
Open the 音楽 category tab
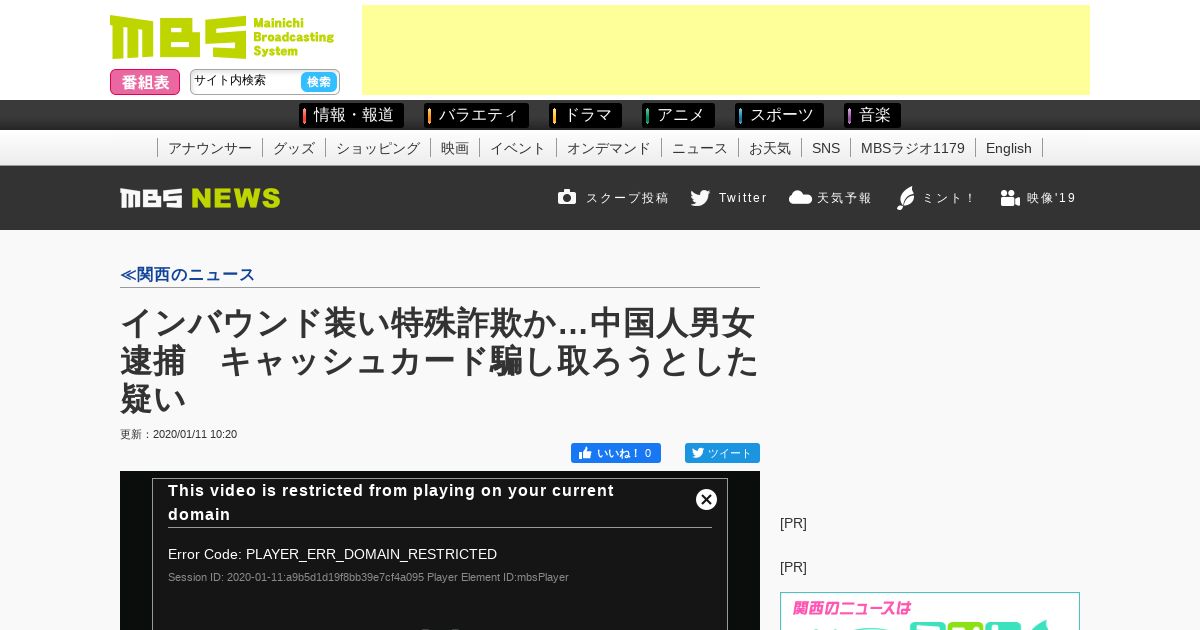tap(872, 115)
